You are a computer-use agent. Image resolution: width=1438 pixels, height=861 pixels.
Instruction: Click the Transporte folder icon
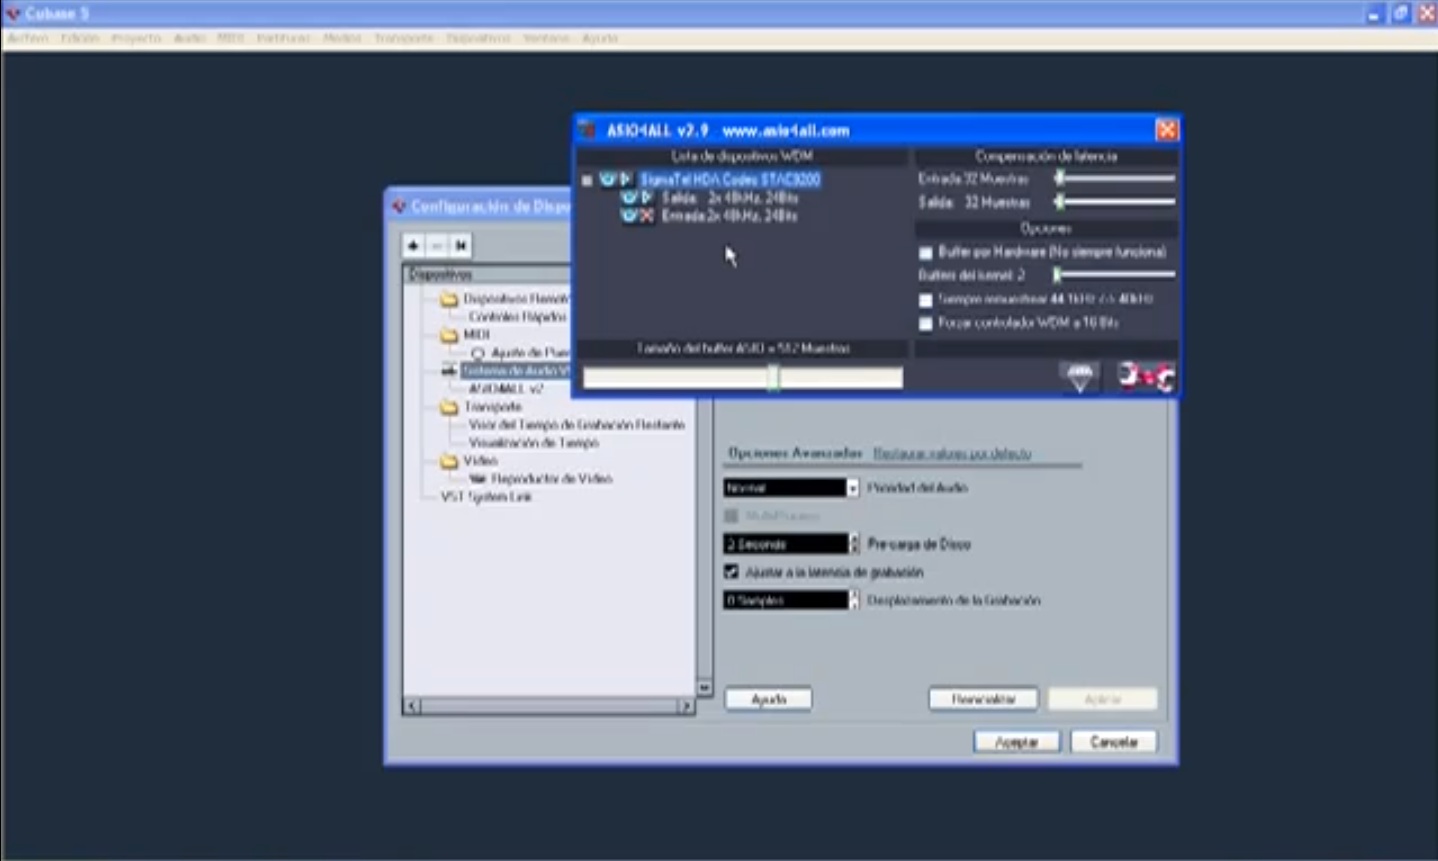[x=449, y=407]
